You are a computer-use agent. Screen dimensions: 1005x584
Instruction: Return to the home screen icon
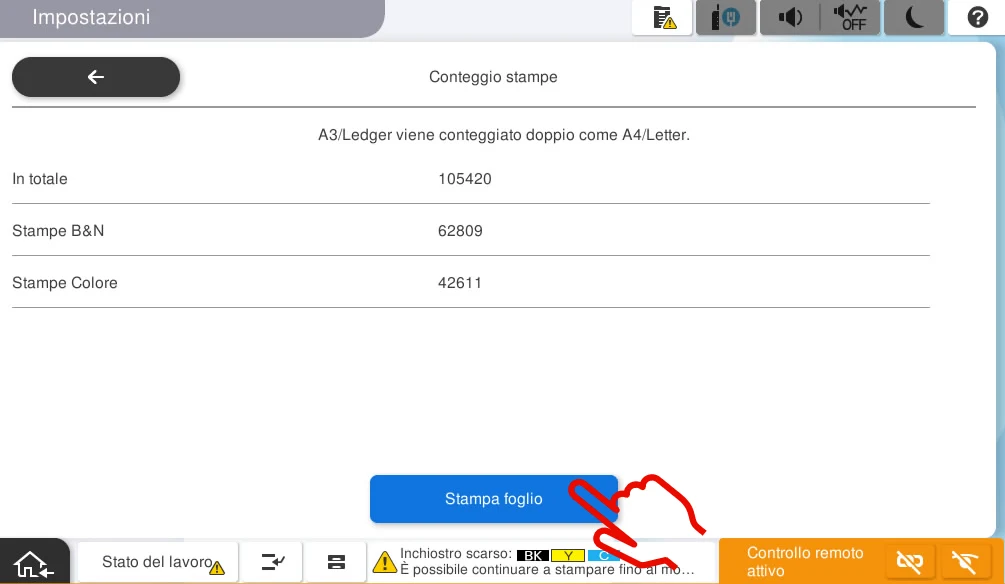35,562
